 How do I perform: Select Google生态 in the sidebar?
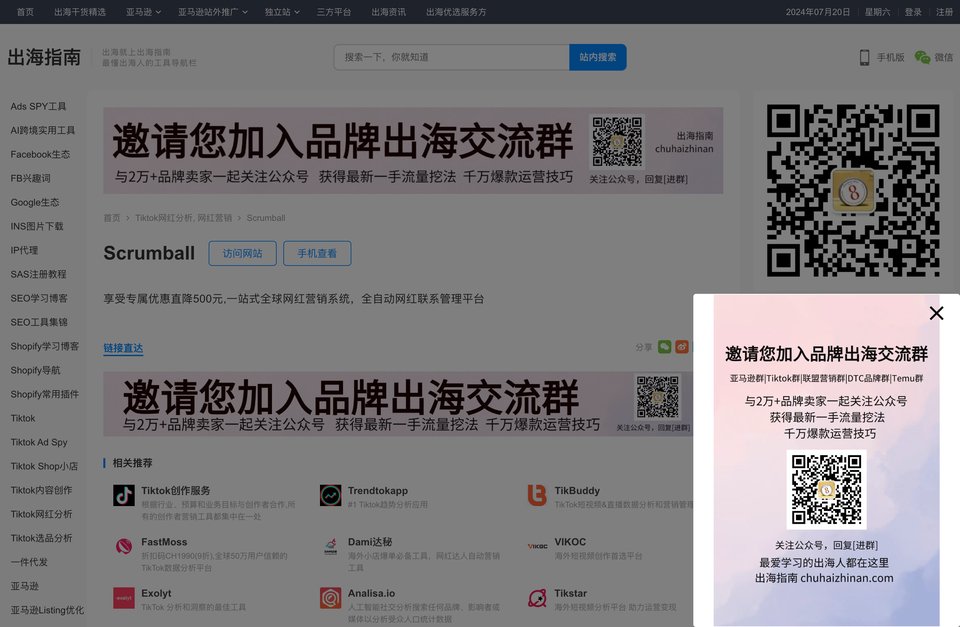click(34, 202)
